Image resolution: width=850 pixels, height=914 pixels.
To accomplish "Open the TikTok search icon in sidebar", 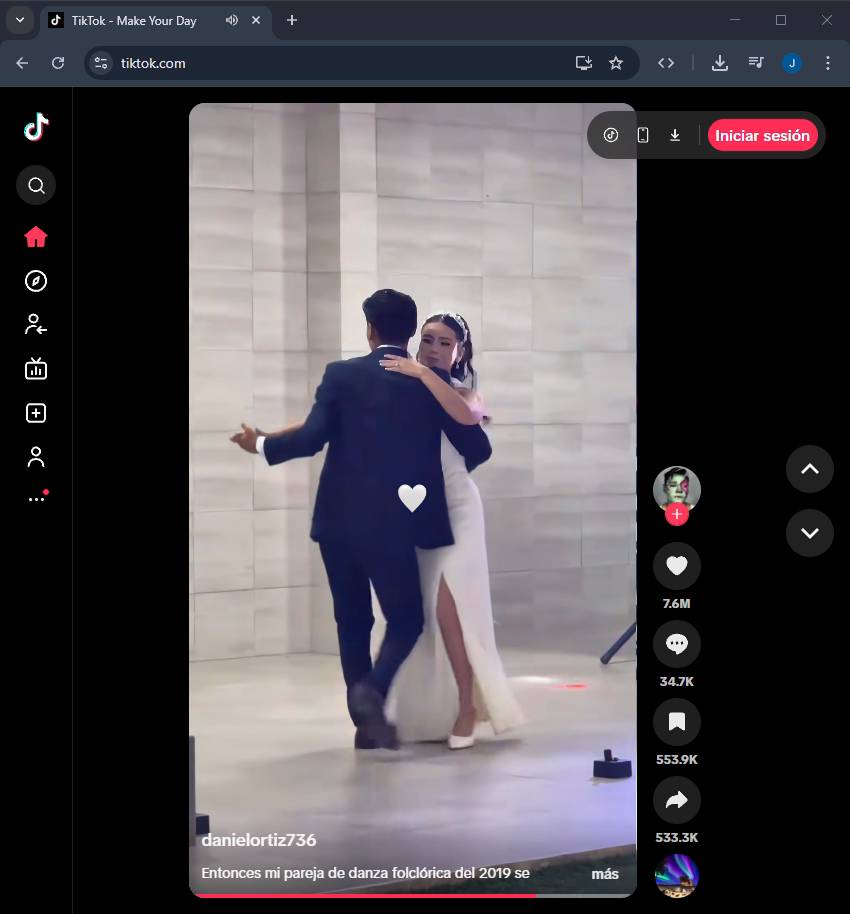I will (x=36, y=185).
